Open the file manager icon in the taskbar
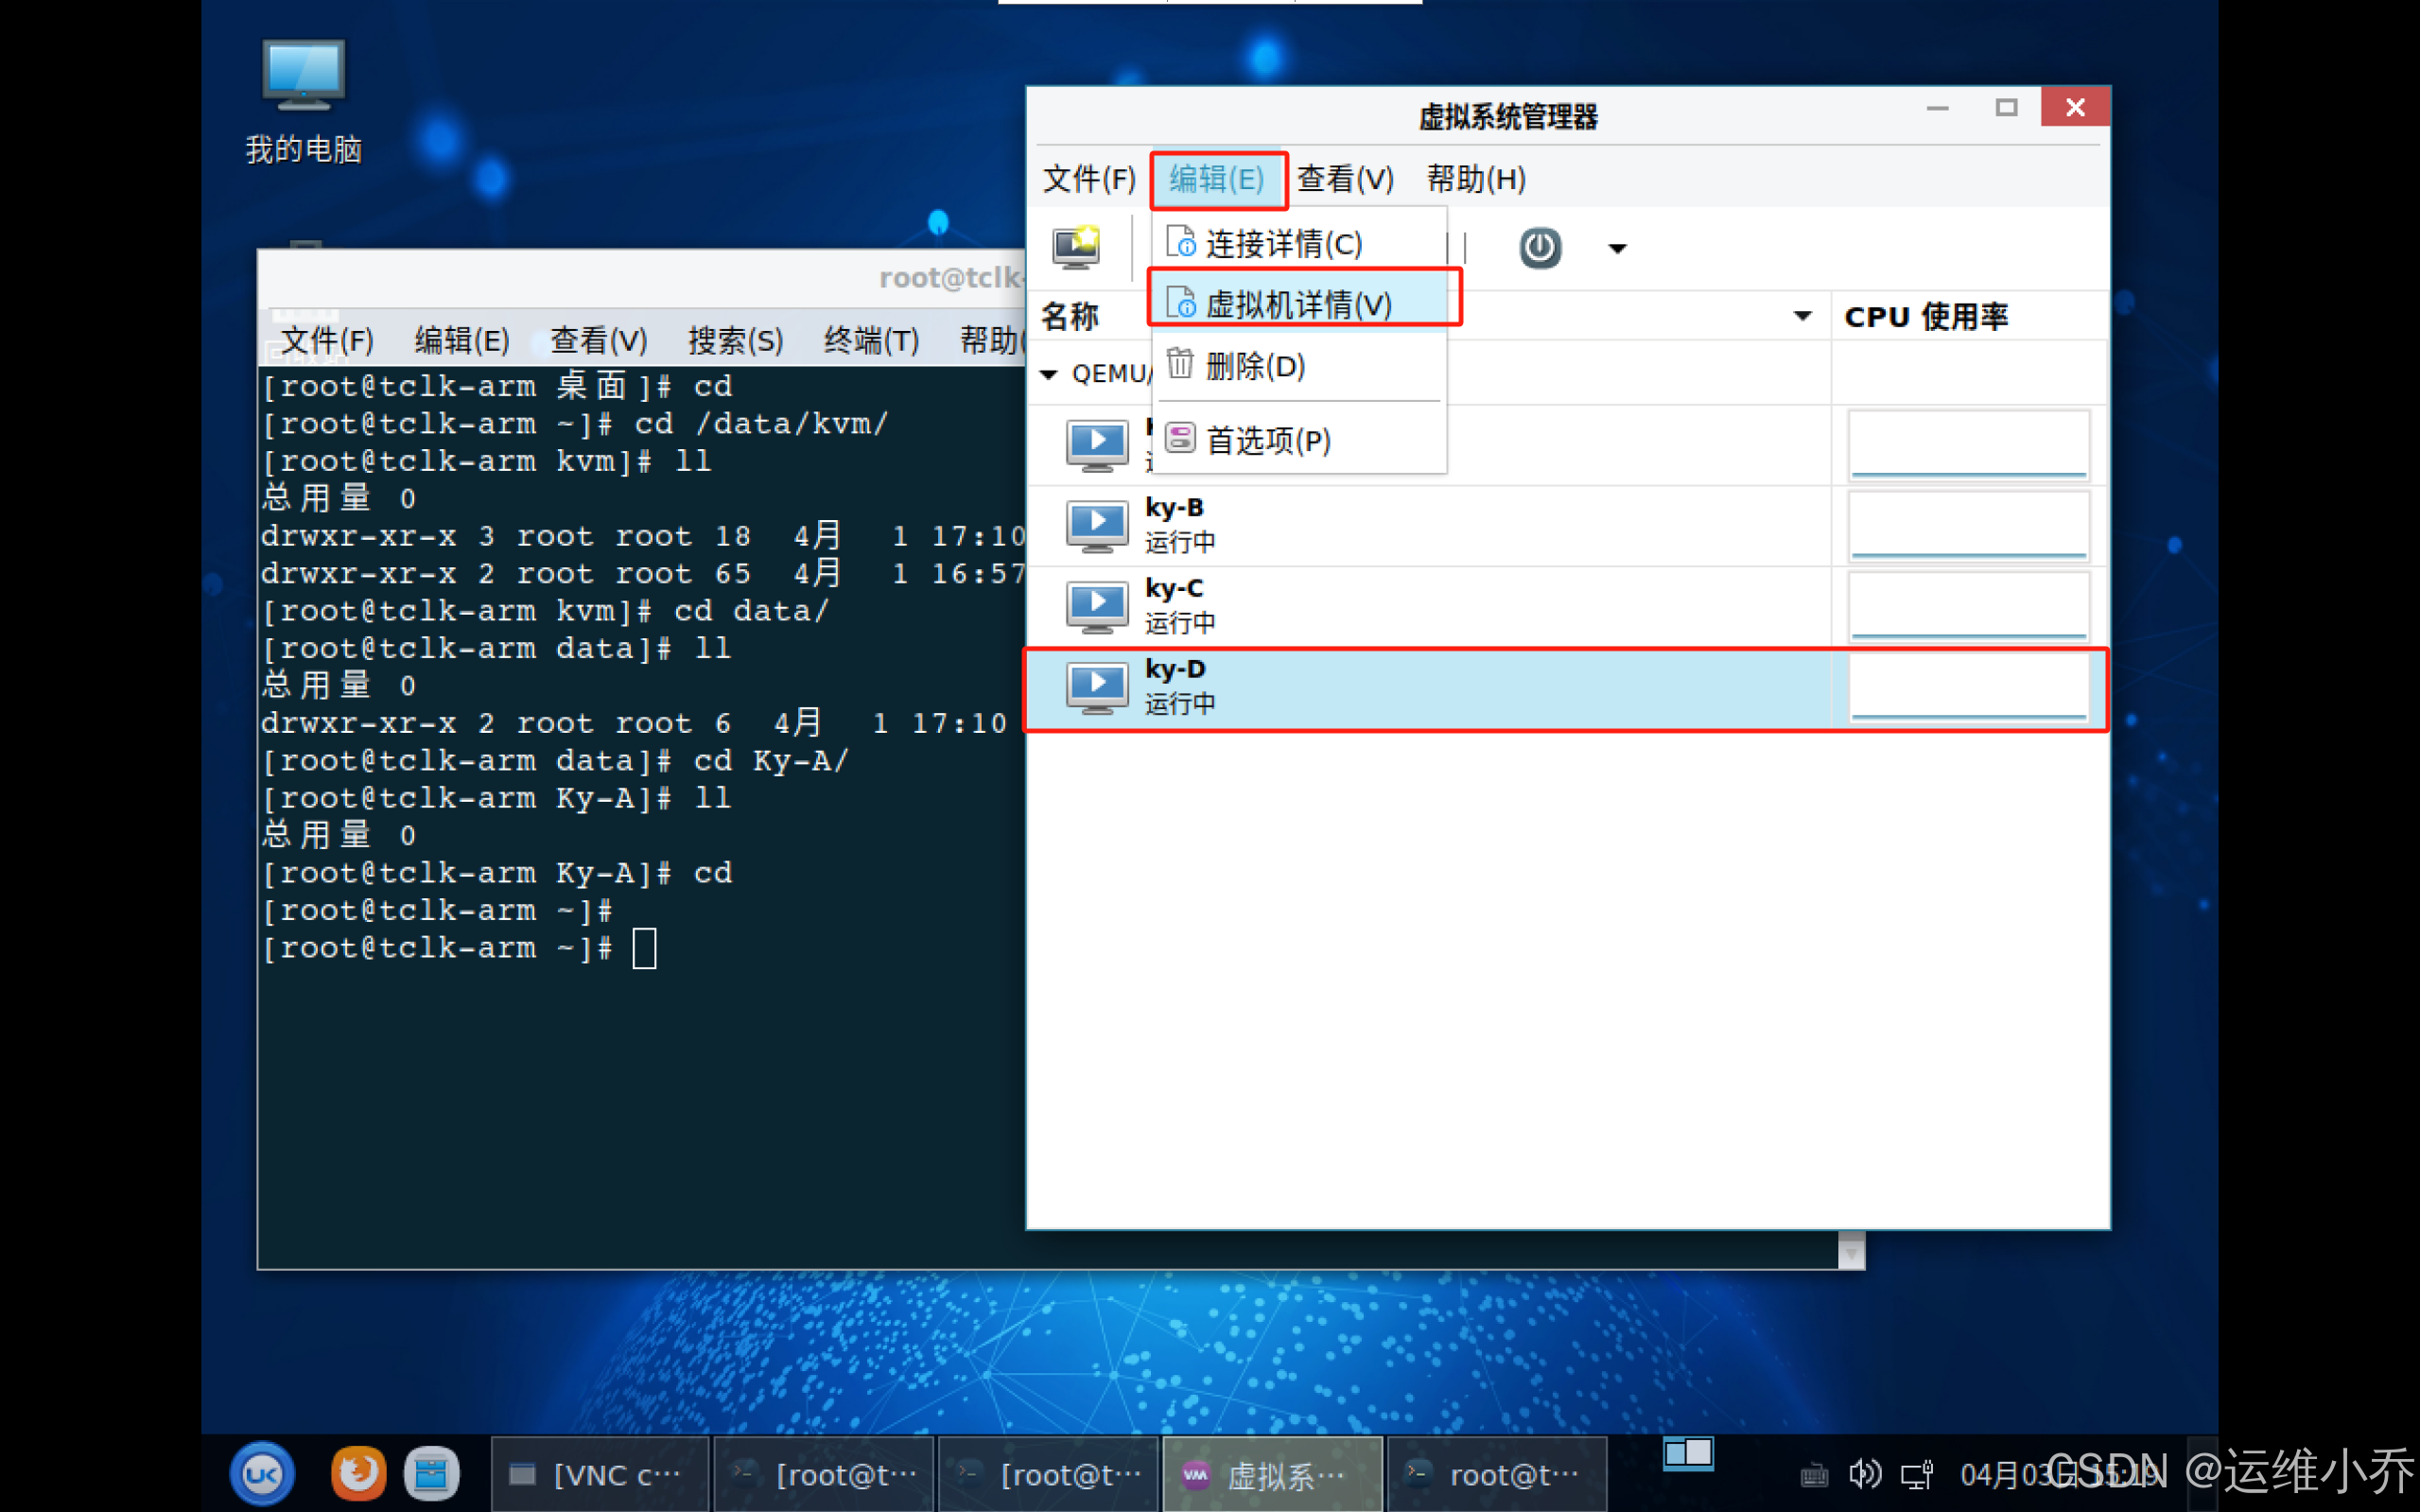This screenshot has width=2420, height=1512. tap(431, 1473)
